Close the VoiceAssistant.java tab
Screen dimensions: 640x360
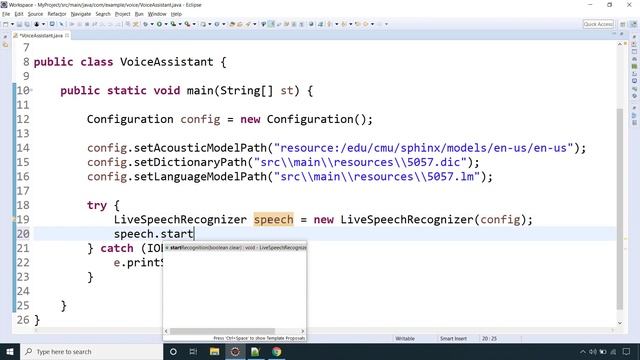tap(67, 36)
